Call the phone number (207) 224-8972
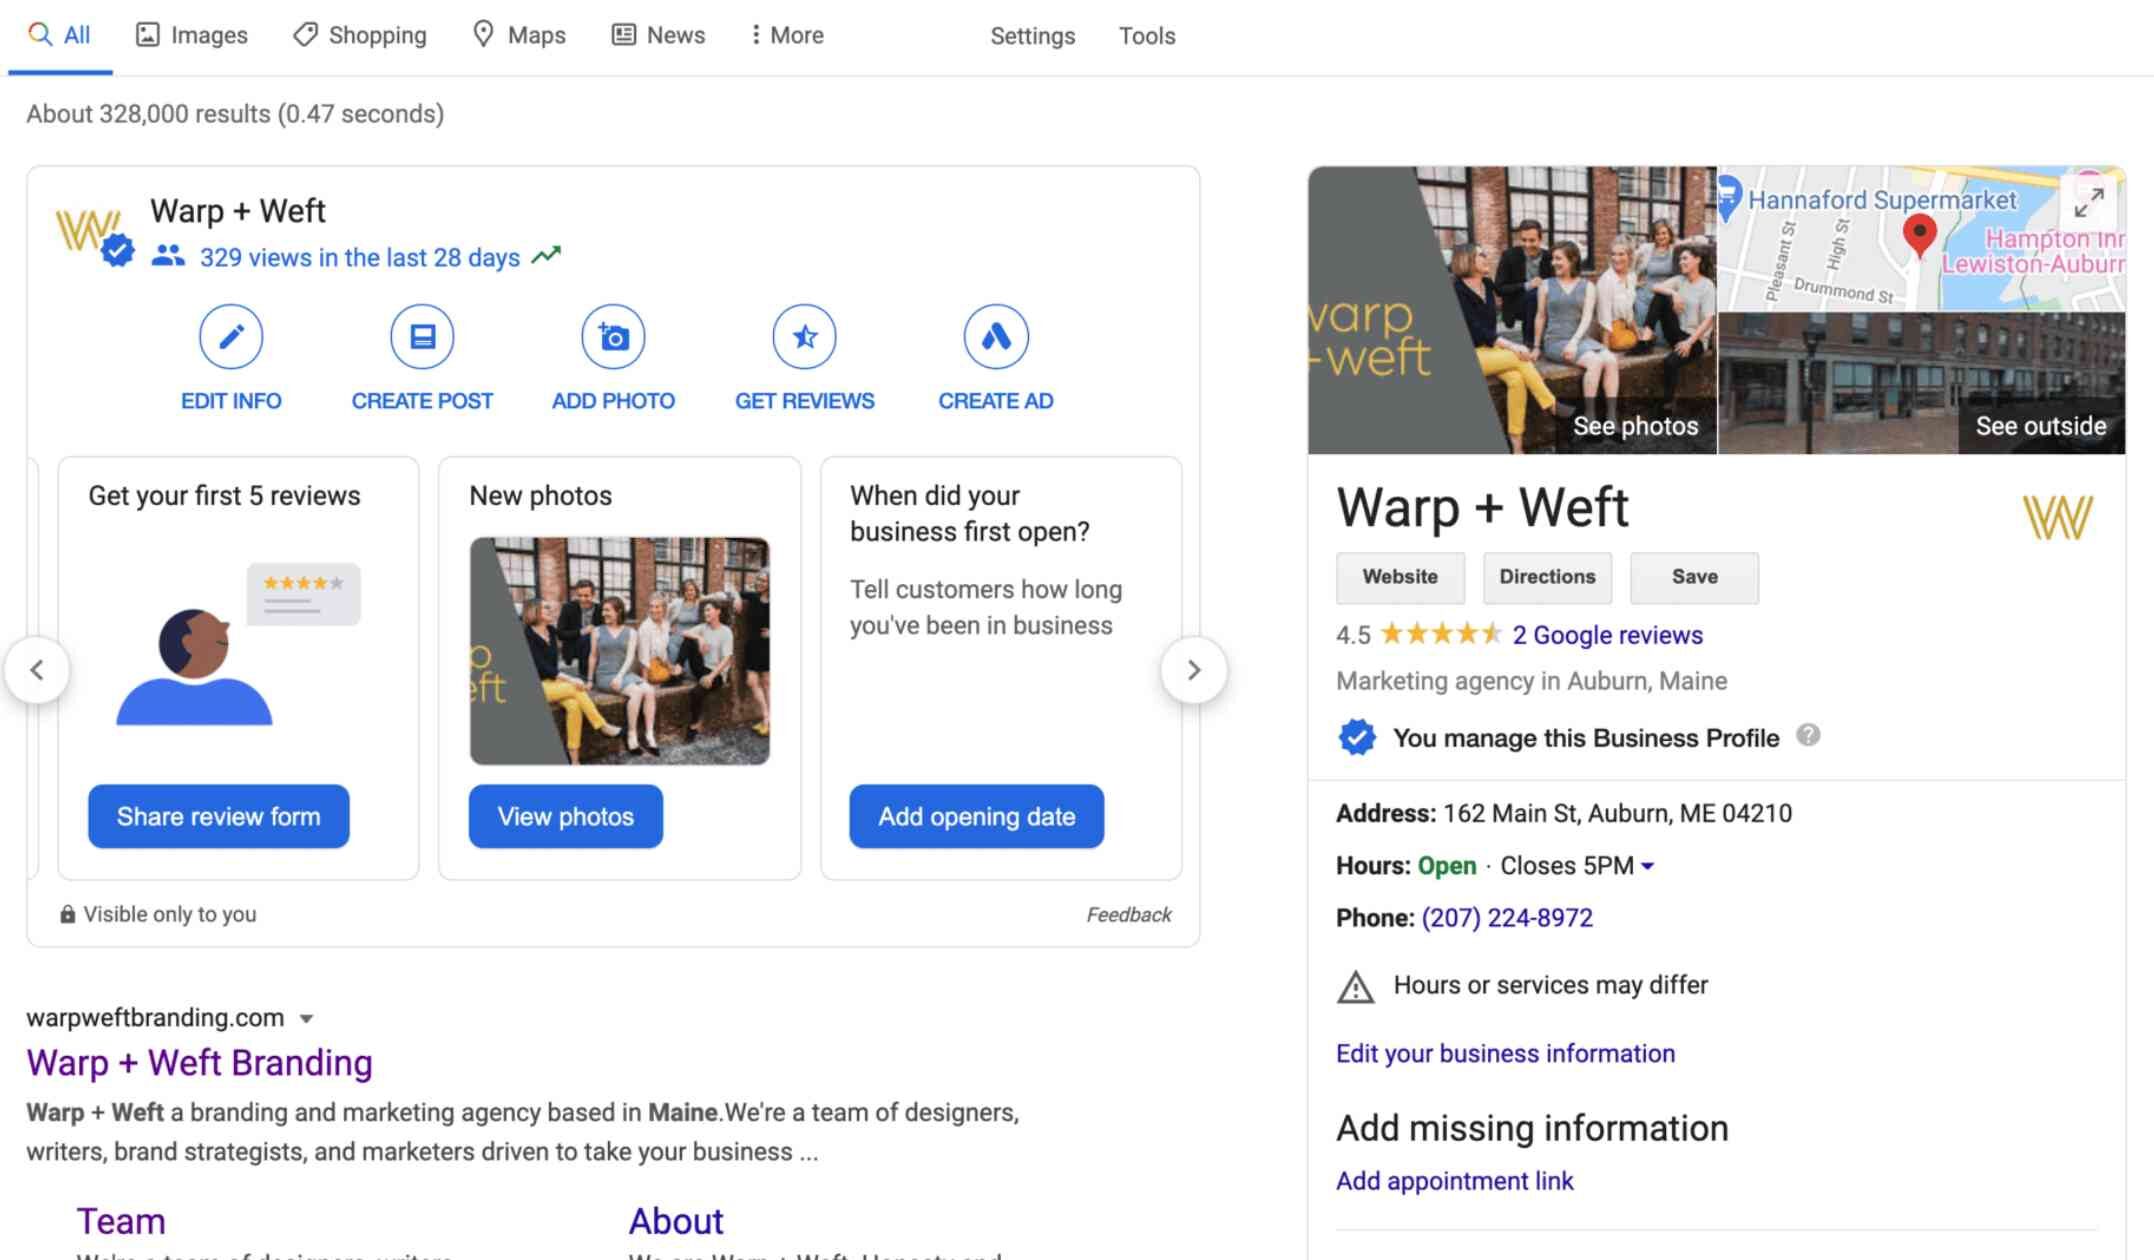Image resolution: width=2154 pixels, height=1260 pixels. (x=1507, y=918)
